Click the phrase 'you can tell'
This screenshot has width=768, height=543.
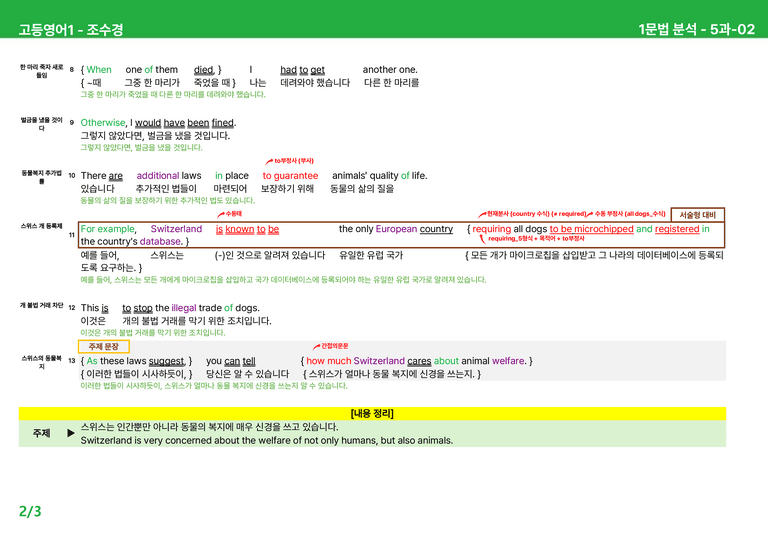pyautogui.click(x=231, y=361)
